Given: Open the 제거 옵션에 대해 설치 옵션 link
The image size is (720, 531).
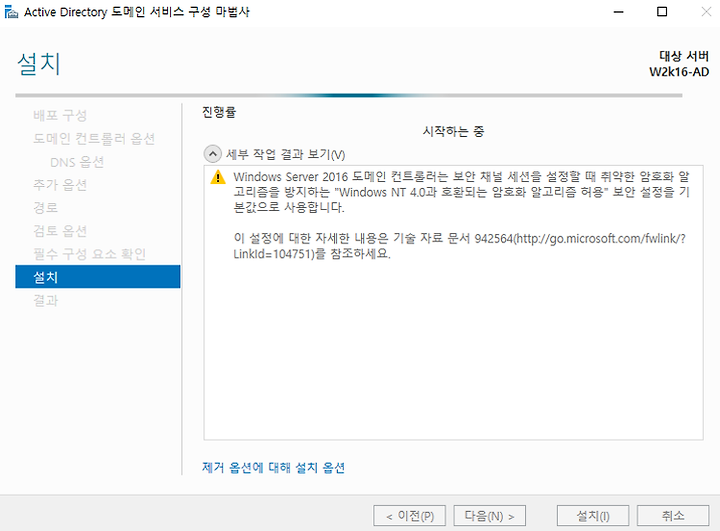Looking at the screenshot, I should [x=273, y=468].
